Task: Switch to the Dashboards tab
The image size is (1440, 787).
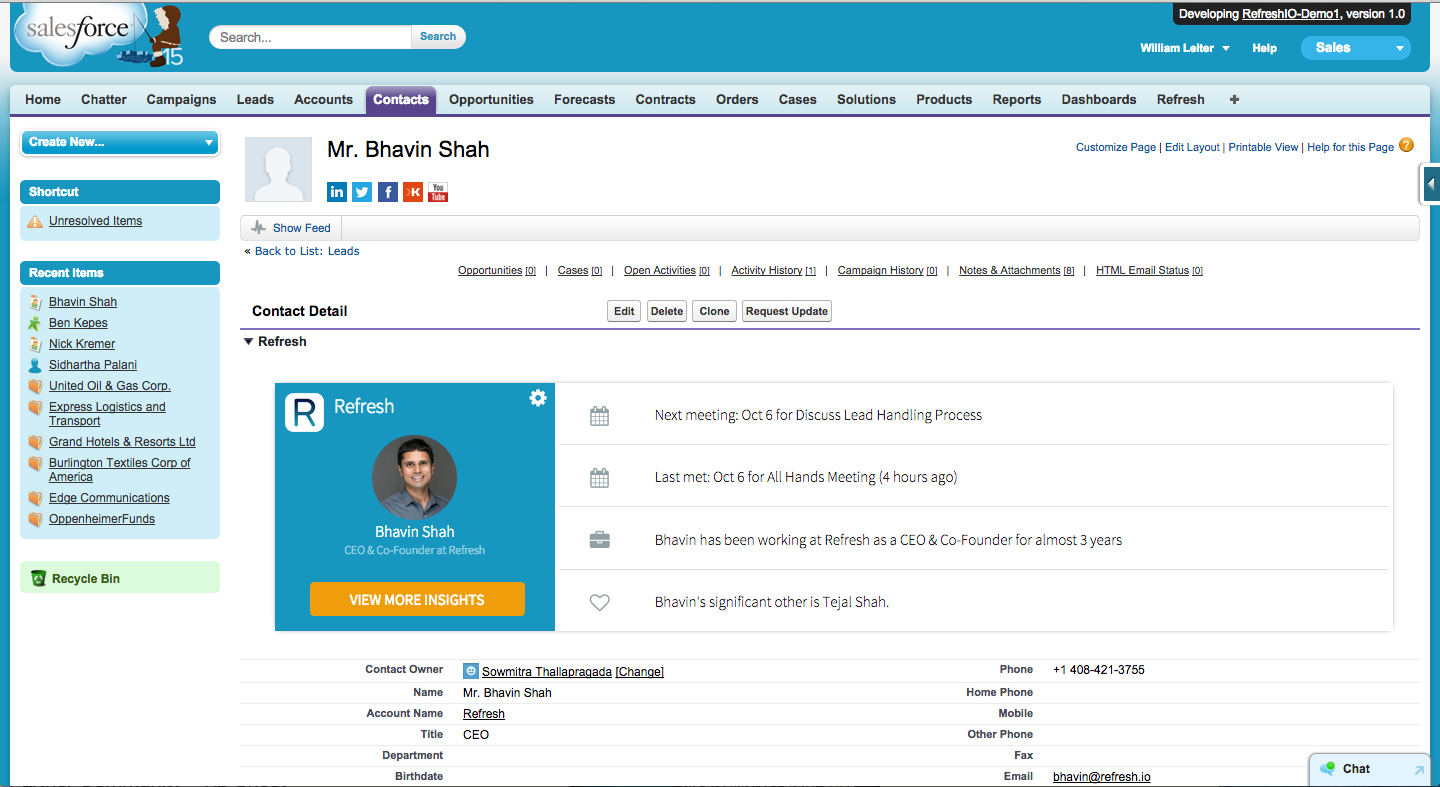Action: click(1099, 99)
